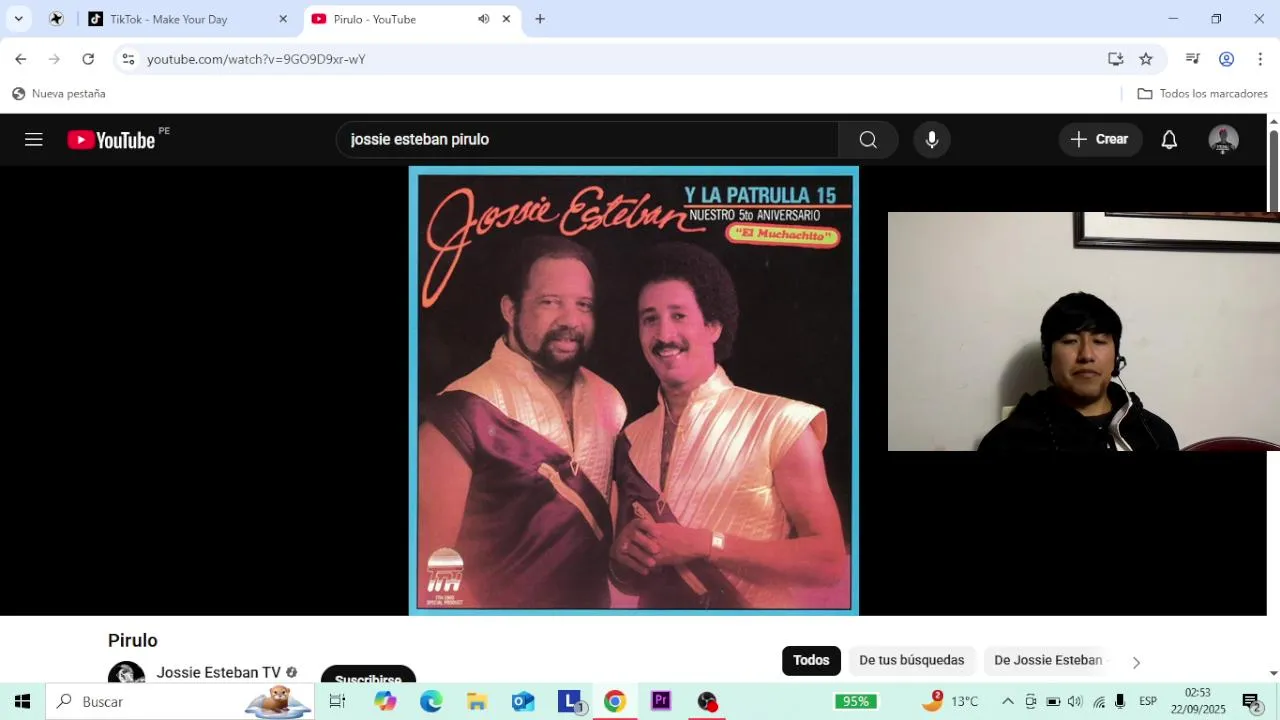Show more filter chips with right arrow
Screen dimensions: 1280x720
1136,662
